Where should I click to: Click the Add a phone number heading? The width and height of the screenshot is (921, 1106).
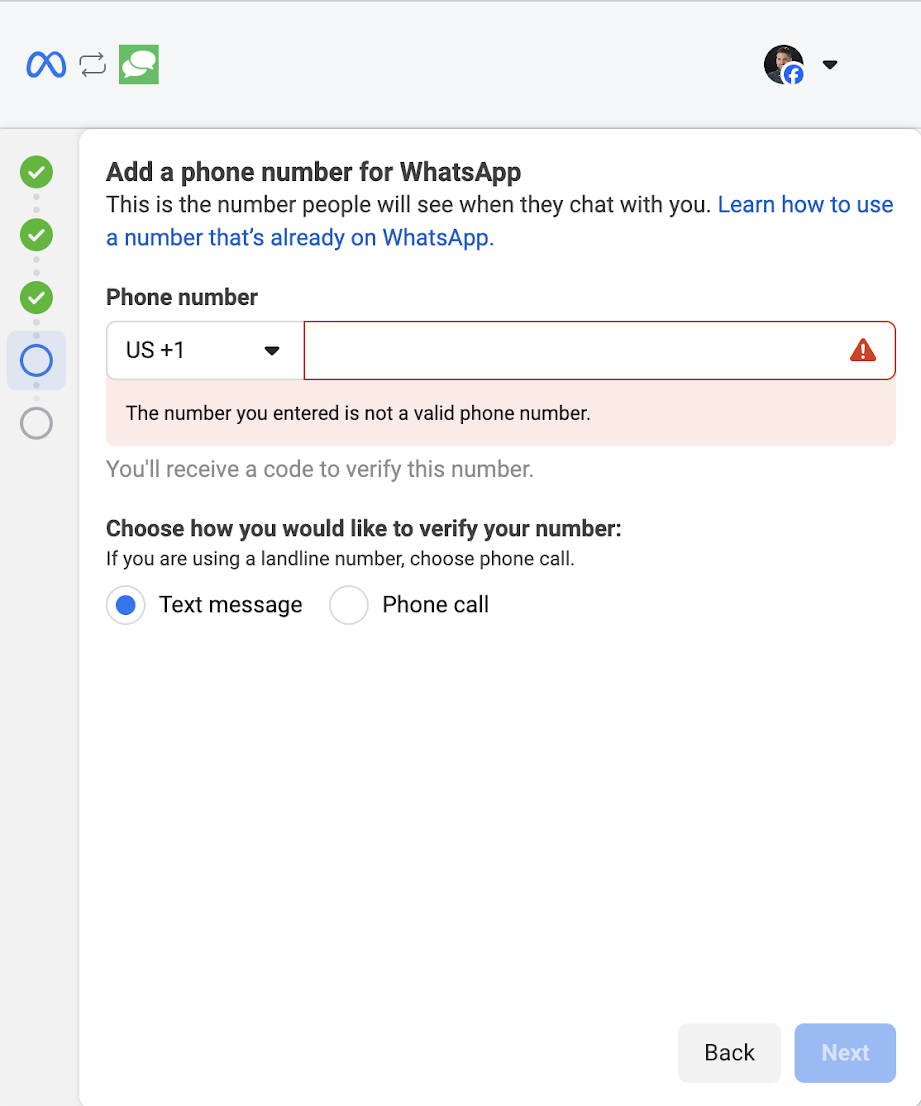click(313, 171)
